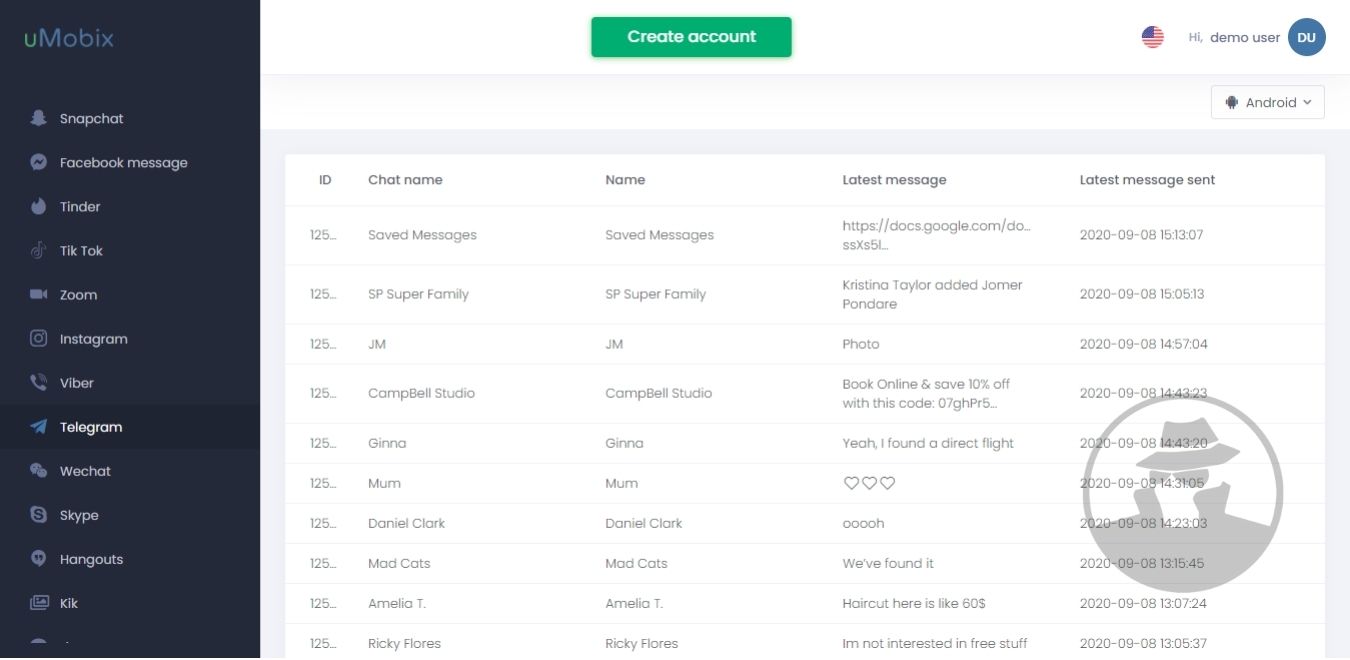The height and width of the screenshot is (660, 1350).
Task: Open Hangouts from the sidebar menu
Action: coord(91,559)
